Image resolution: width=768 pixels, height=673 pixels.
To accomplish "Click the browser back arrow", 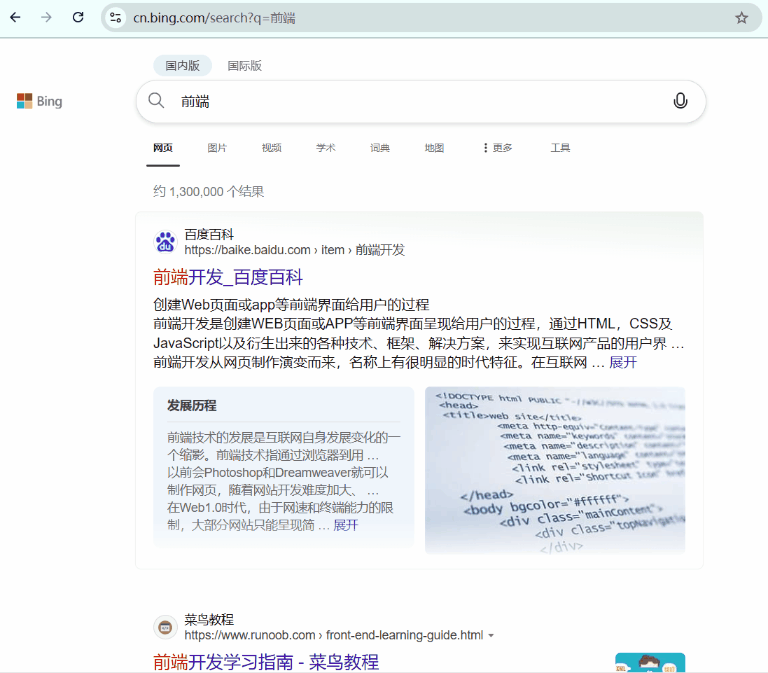I will (x=15, y=18).
